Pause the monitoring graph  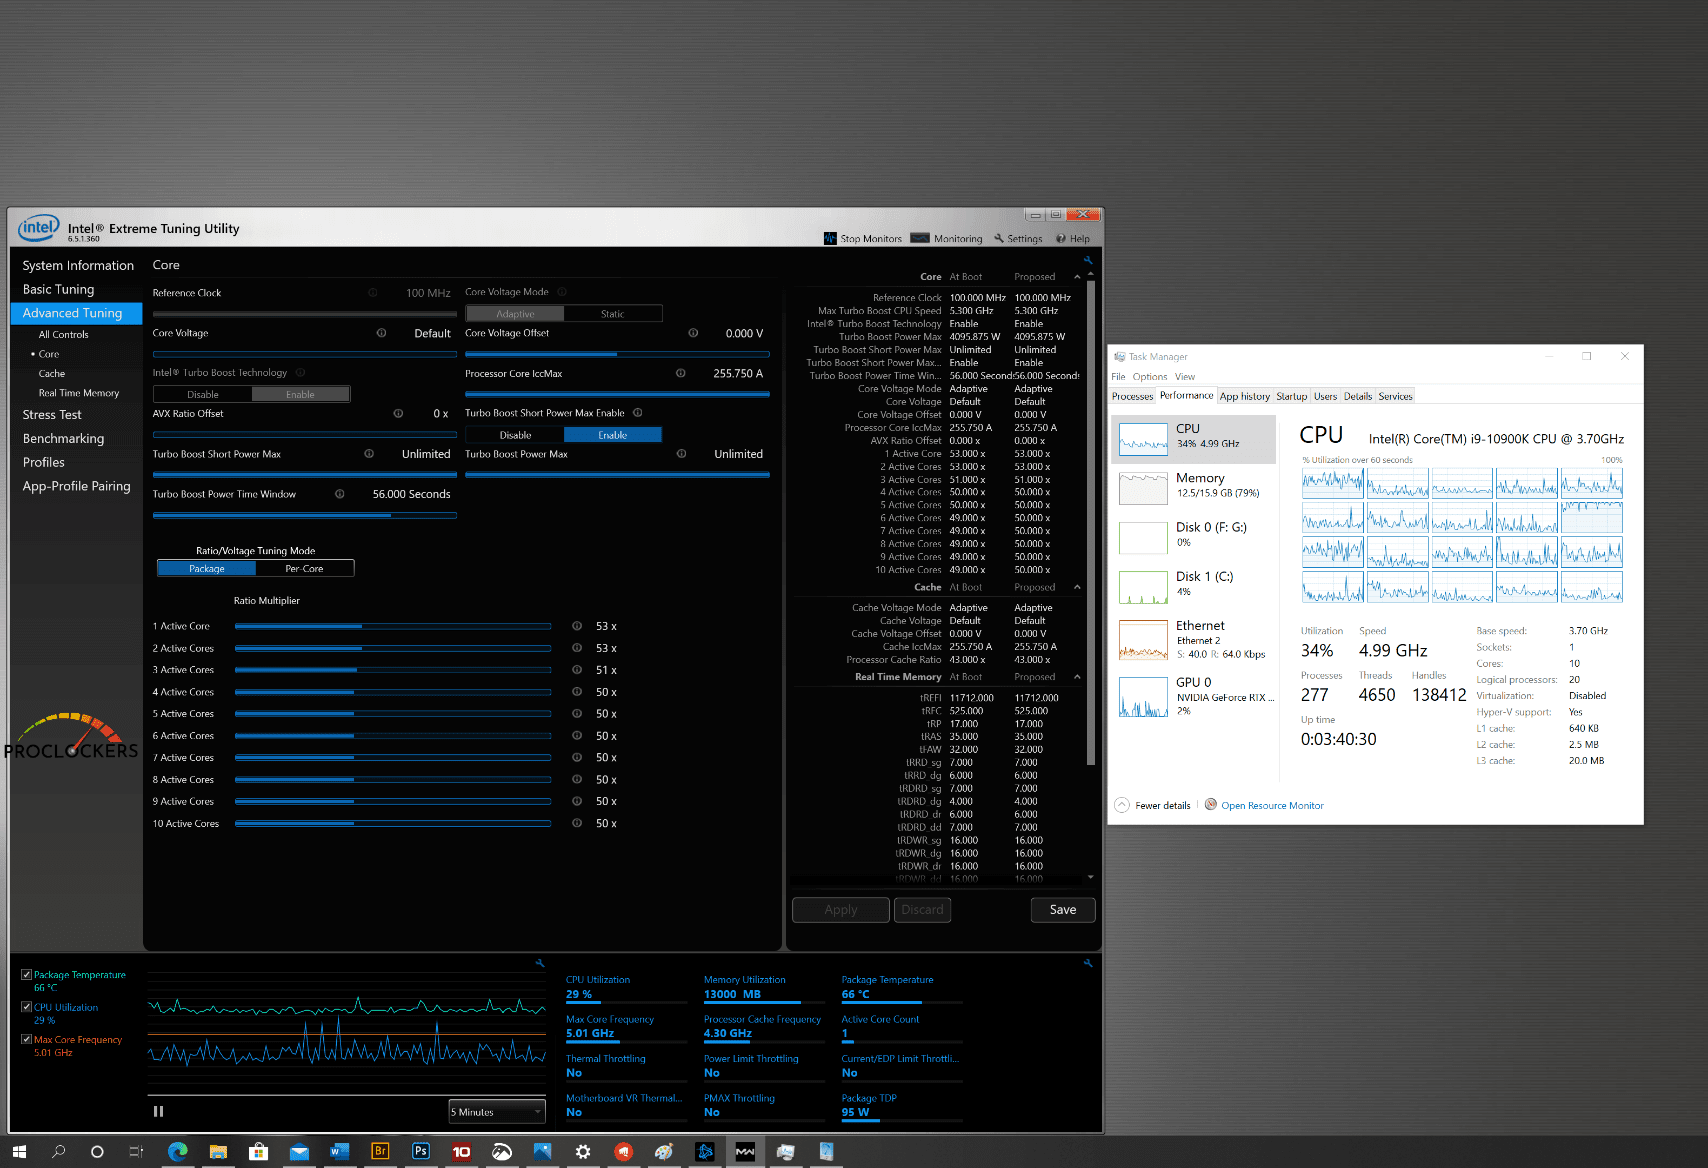tap(158, 1111)
